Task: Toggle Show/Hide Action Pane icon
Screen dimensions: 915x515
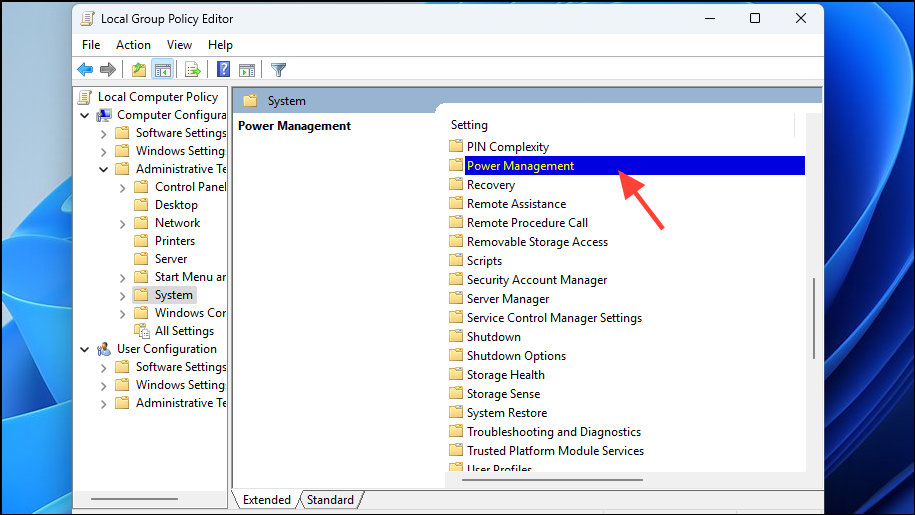Action: point(247,70)
